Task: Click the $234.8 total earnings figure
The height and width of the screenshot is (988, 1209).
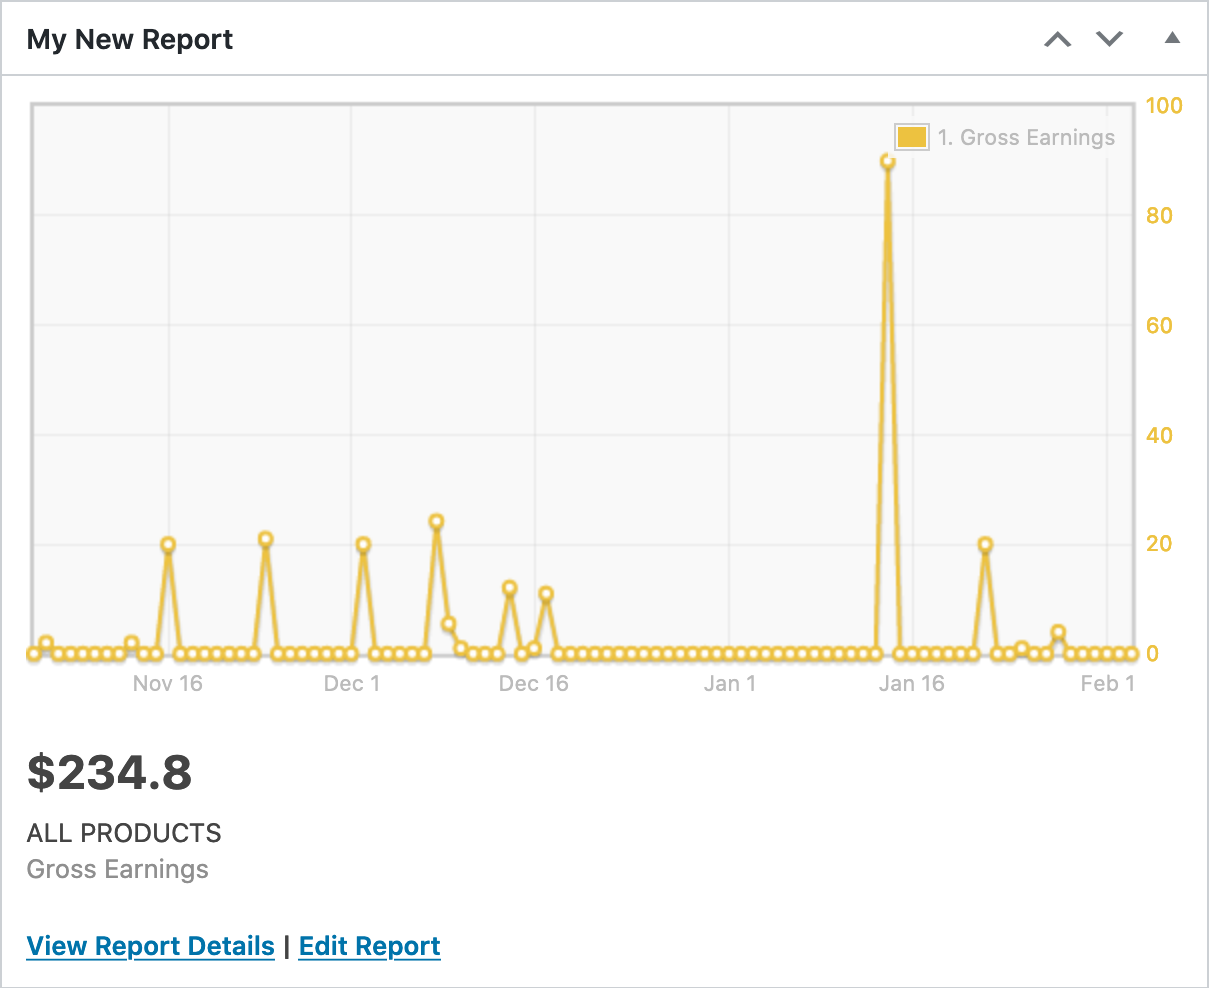Action: 109,772
